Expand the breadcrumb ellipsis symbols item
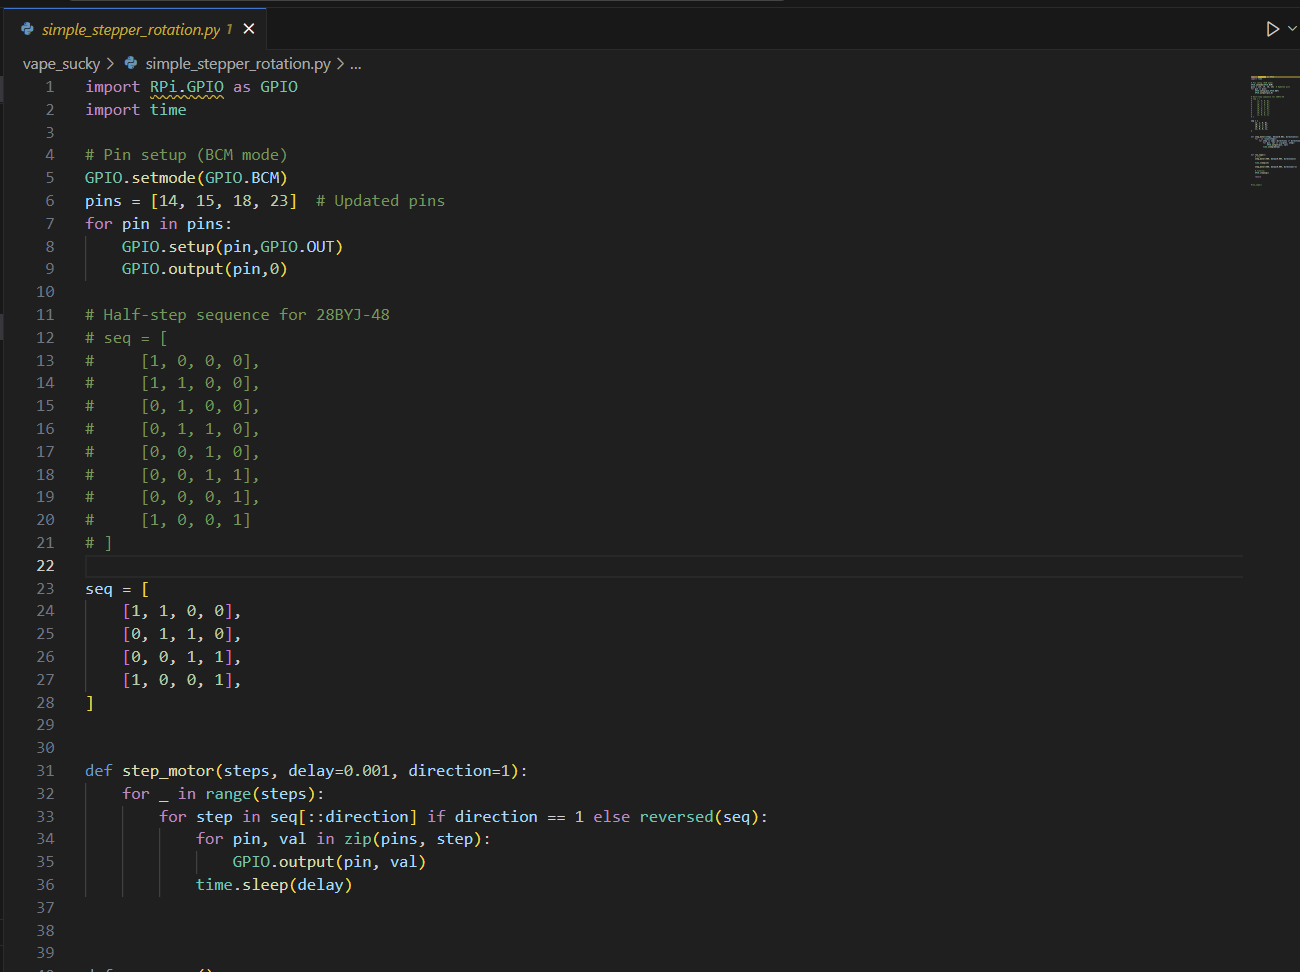This screenshot has width=1300, height=972. [356, 64]
